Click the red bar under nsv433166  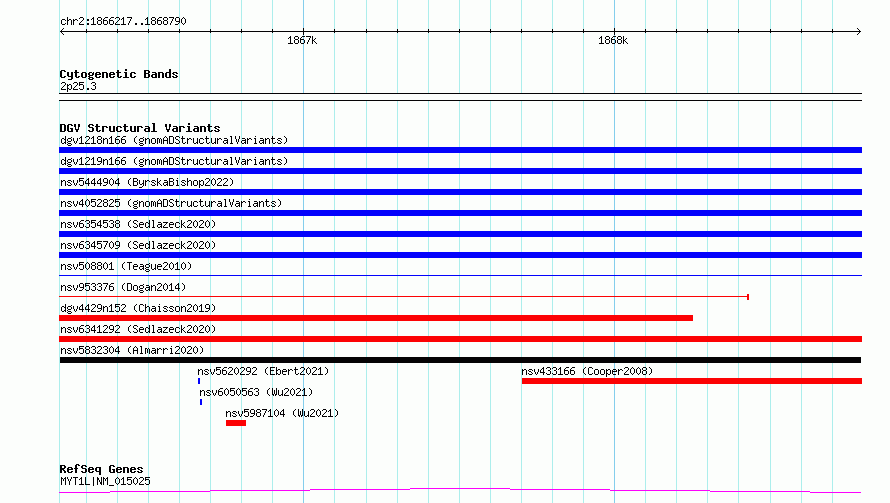tap(692, 381)
